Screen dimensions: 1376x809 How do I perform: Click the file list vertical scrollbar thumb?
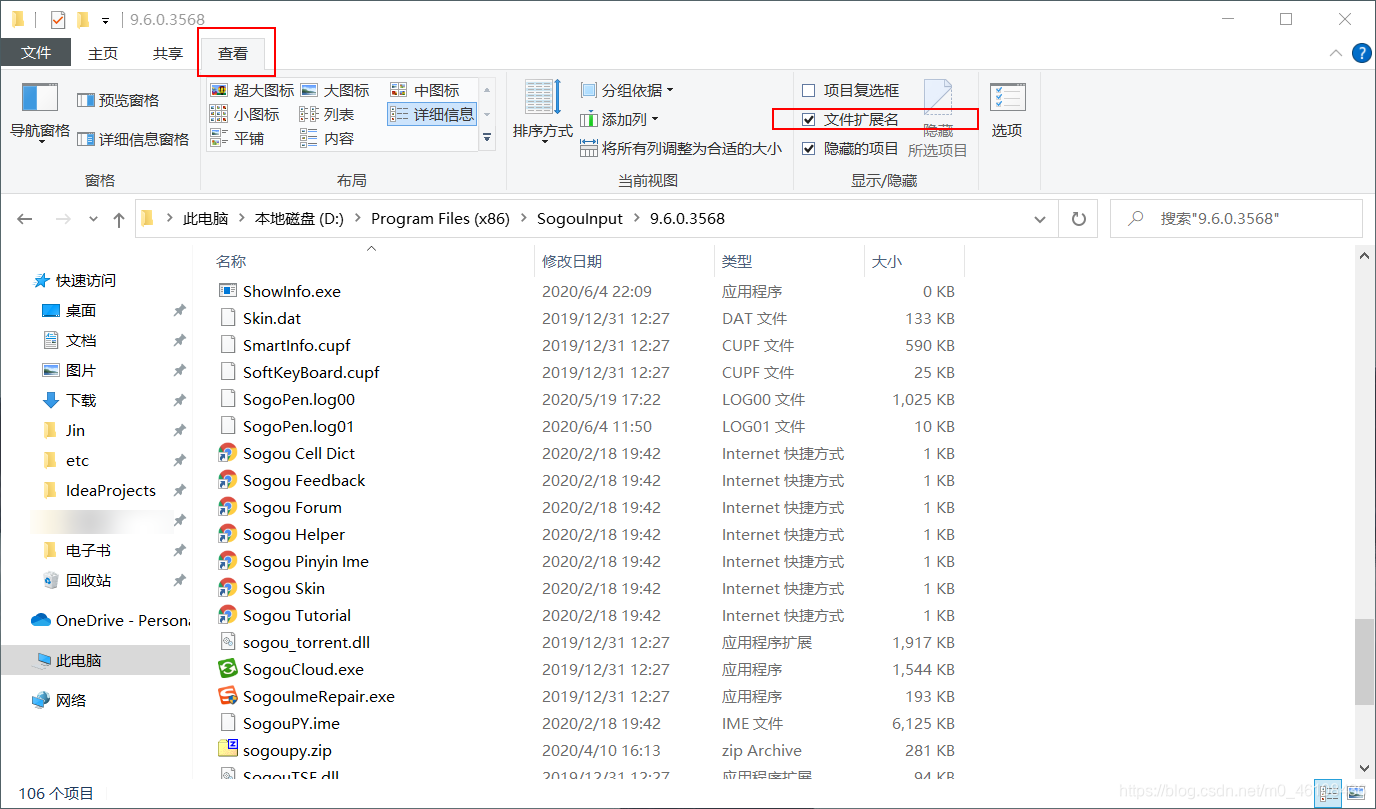coord(1365,661)
